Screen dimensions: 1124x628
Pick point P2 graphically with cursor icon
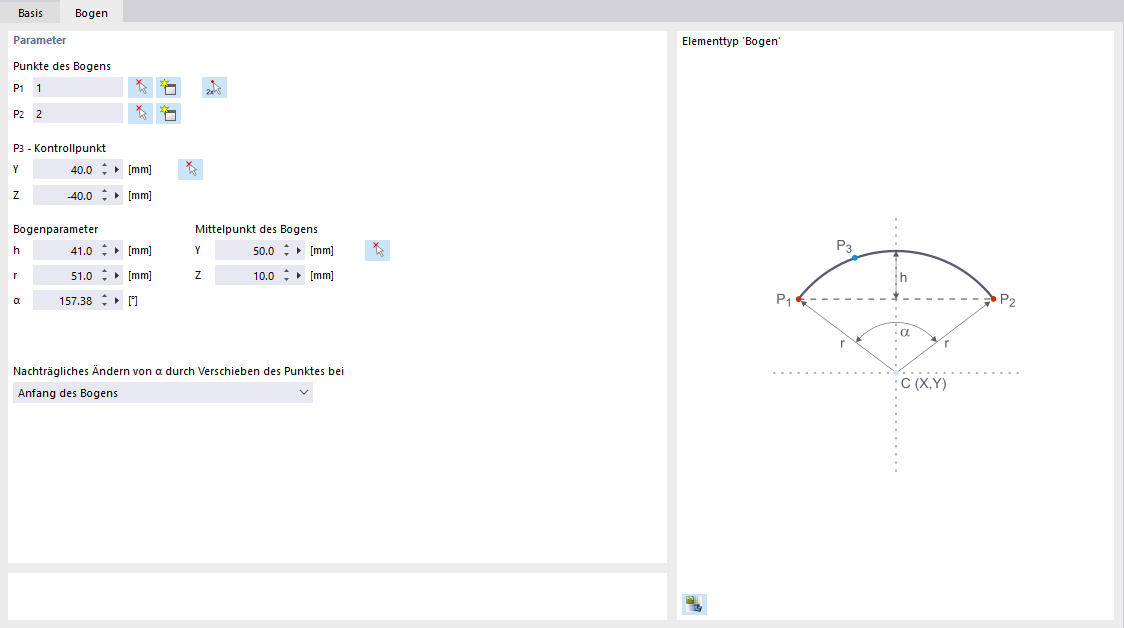(x=140, y=113)
